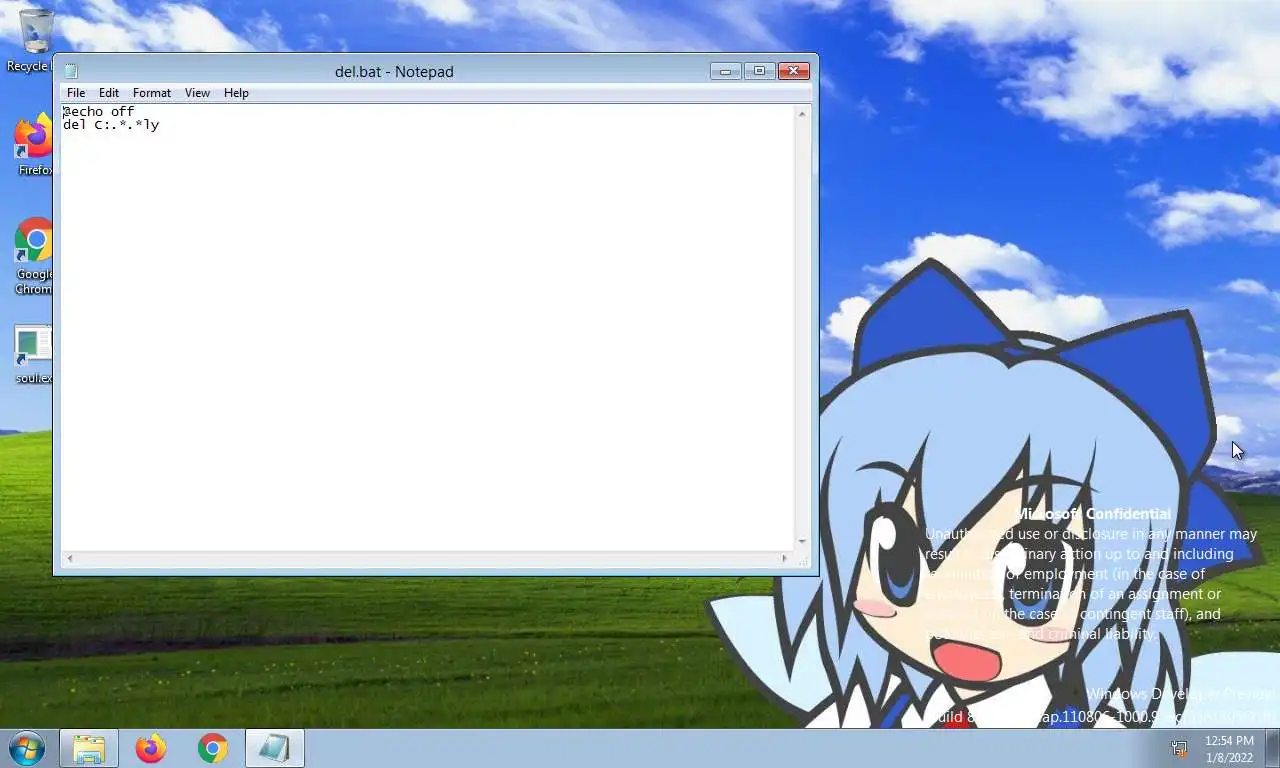Click the del.bat - Notepad title text

(x=394, y=72)
